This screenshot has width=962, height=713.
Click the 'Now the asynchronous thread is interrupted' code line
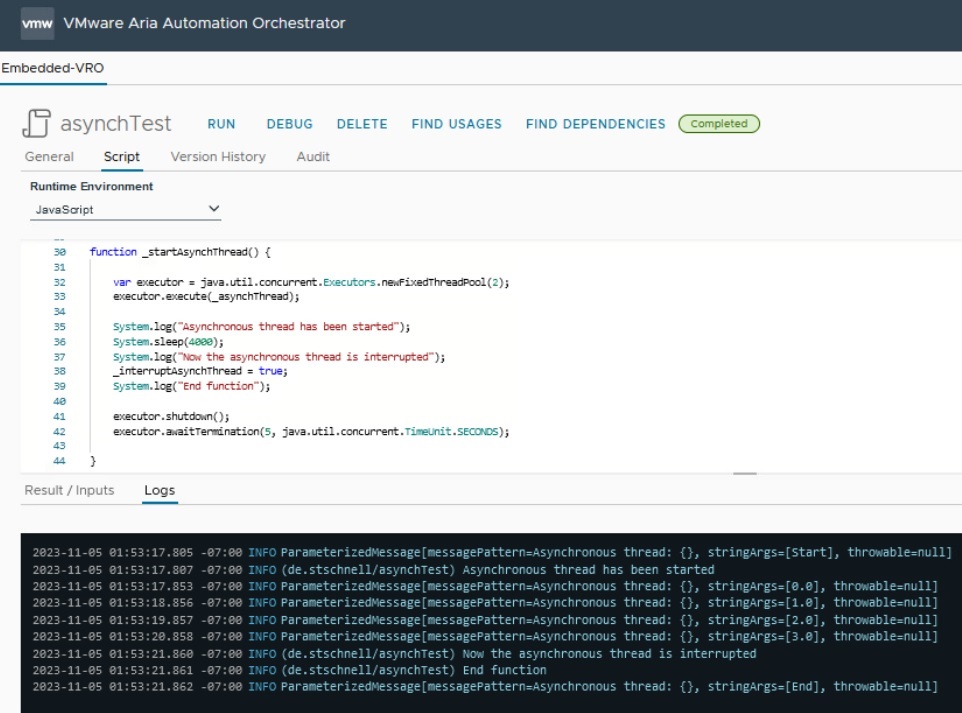pos(279,356)
